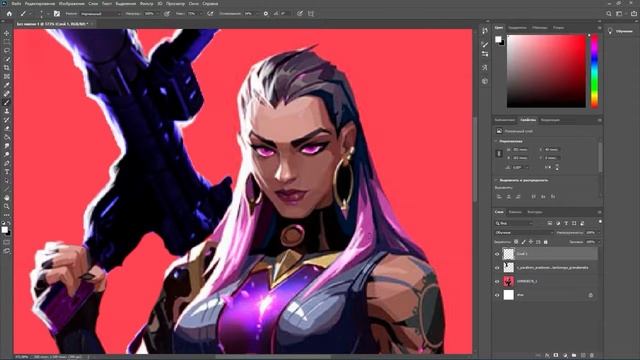Open the History panel icon in collapsed strip
The height and width of the screenshot is (360, 640).
(484, 31)
